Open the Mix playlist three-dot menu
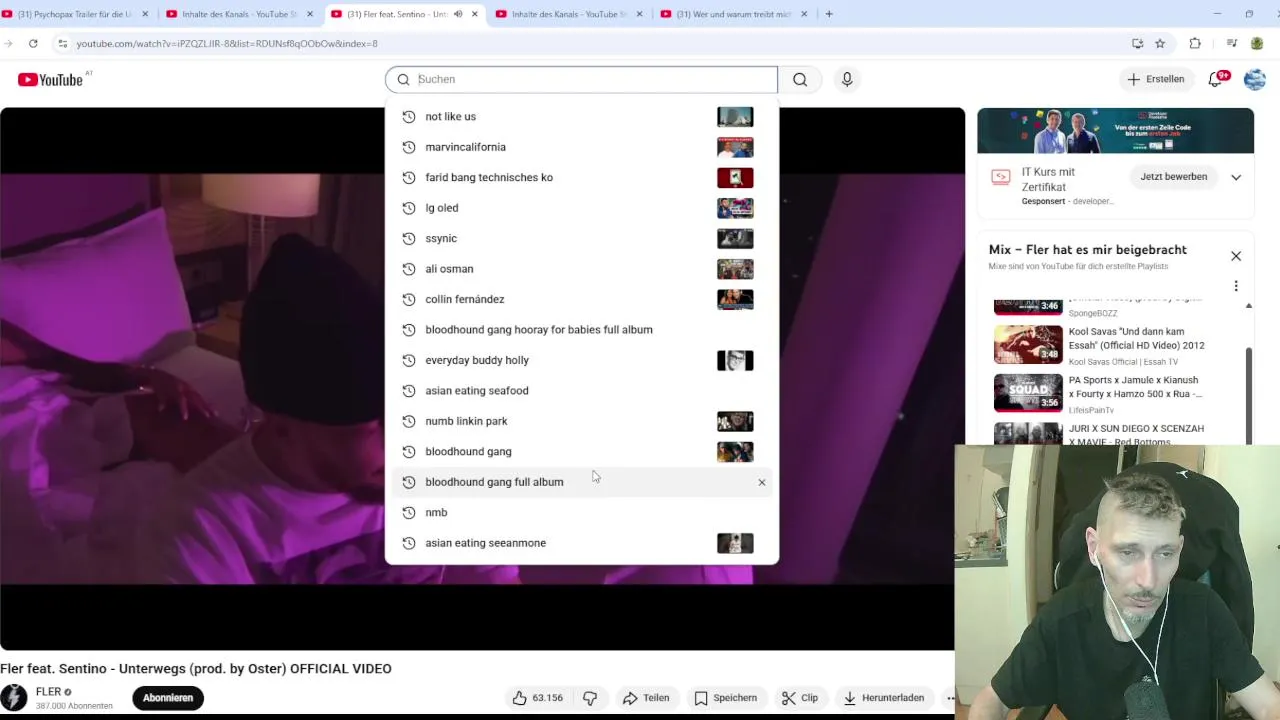The height and width of the screenshot is (720, 1280). pos(1236,286)
